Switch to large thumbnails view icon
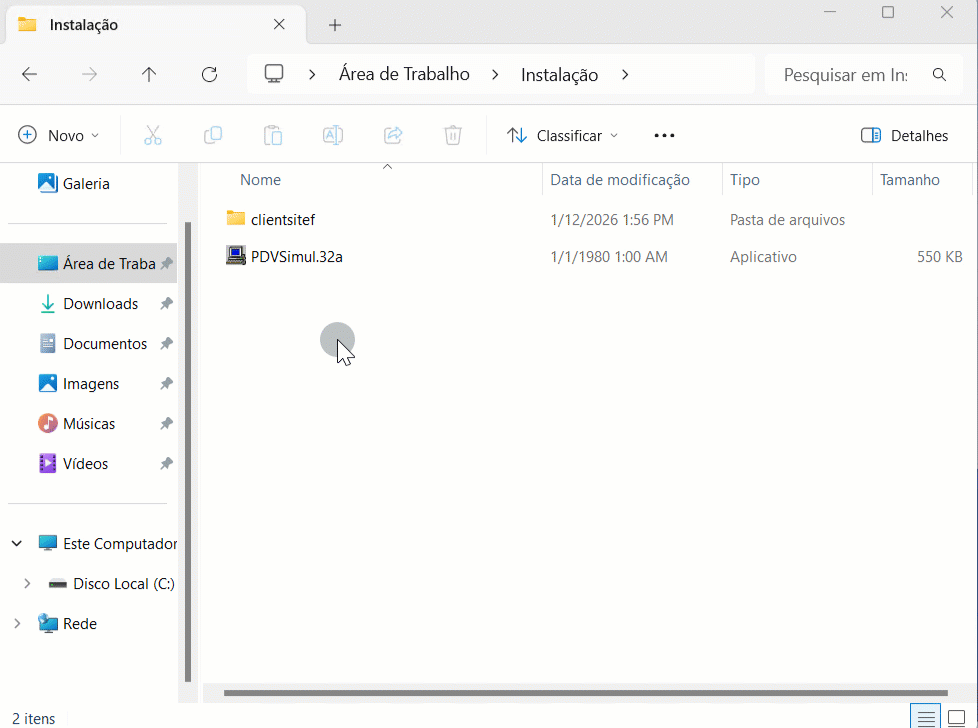978x728 pixels. 956,718
